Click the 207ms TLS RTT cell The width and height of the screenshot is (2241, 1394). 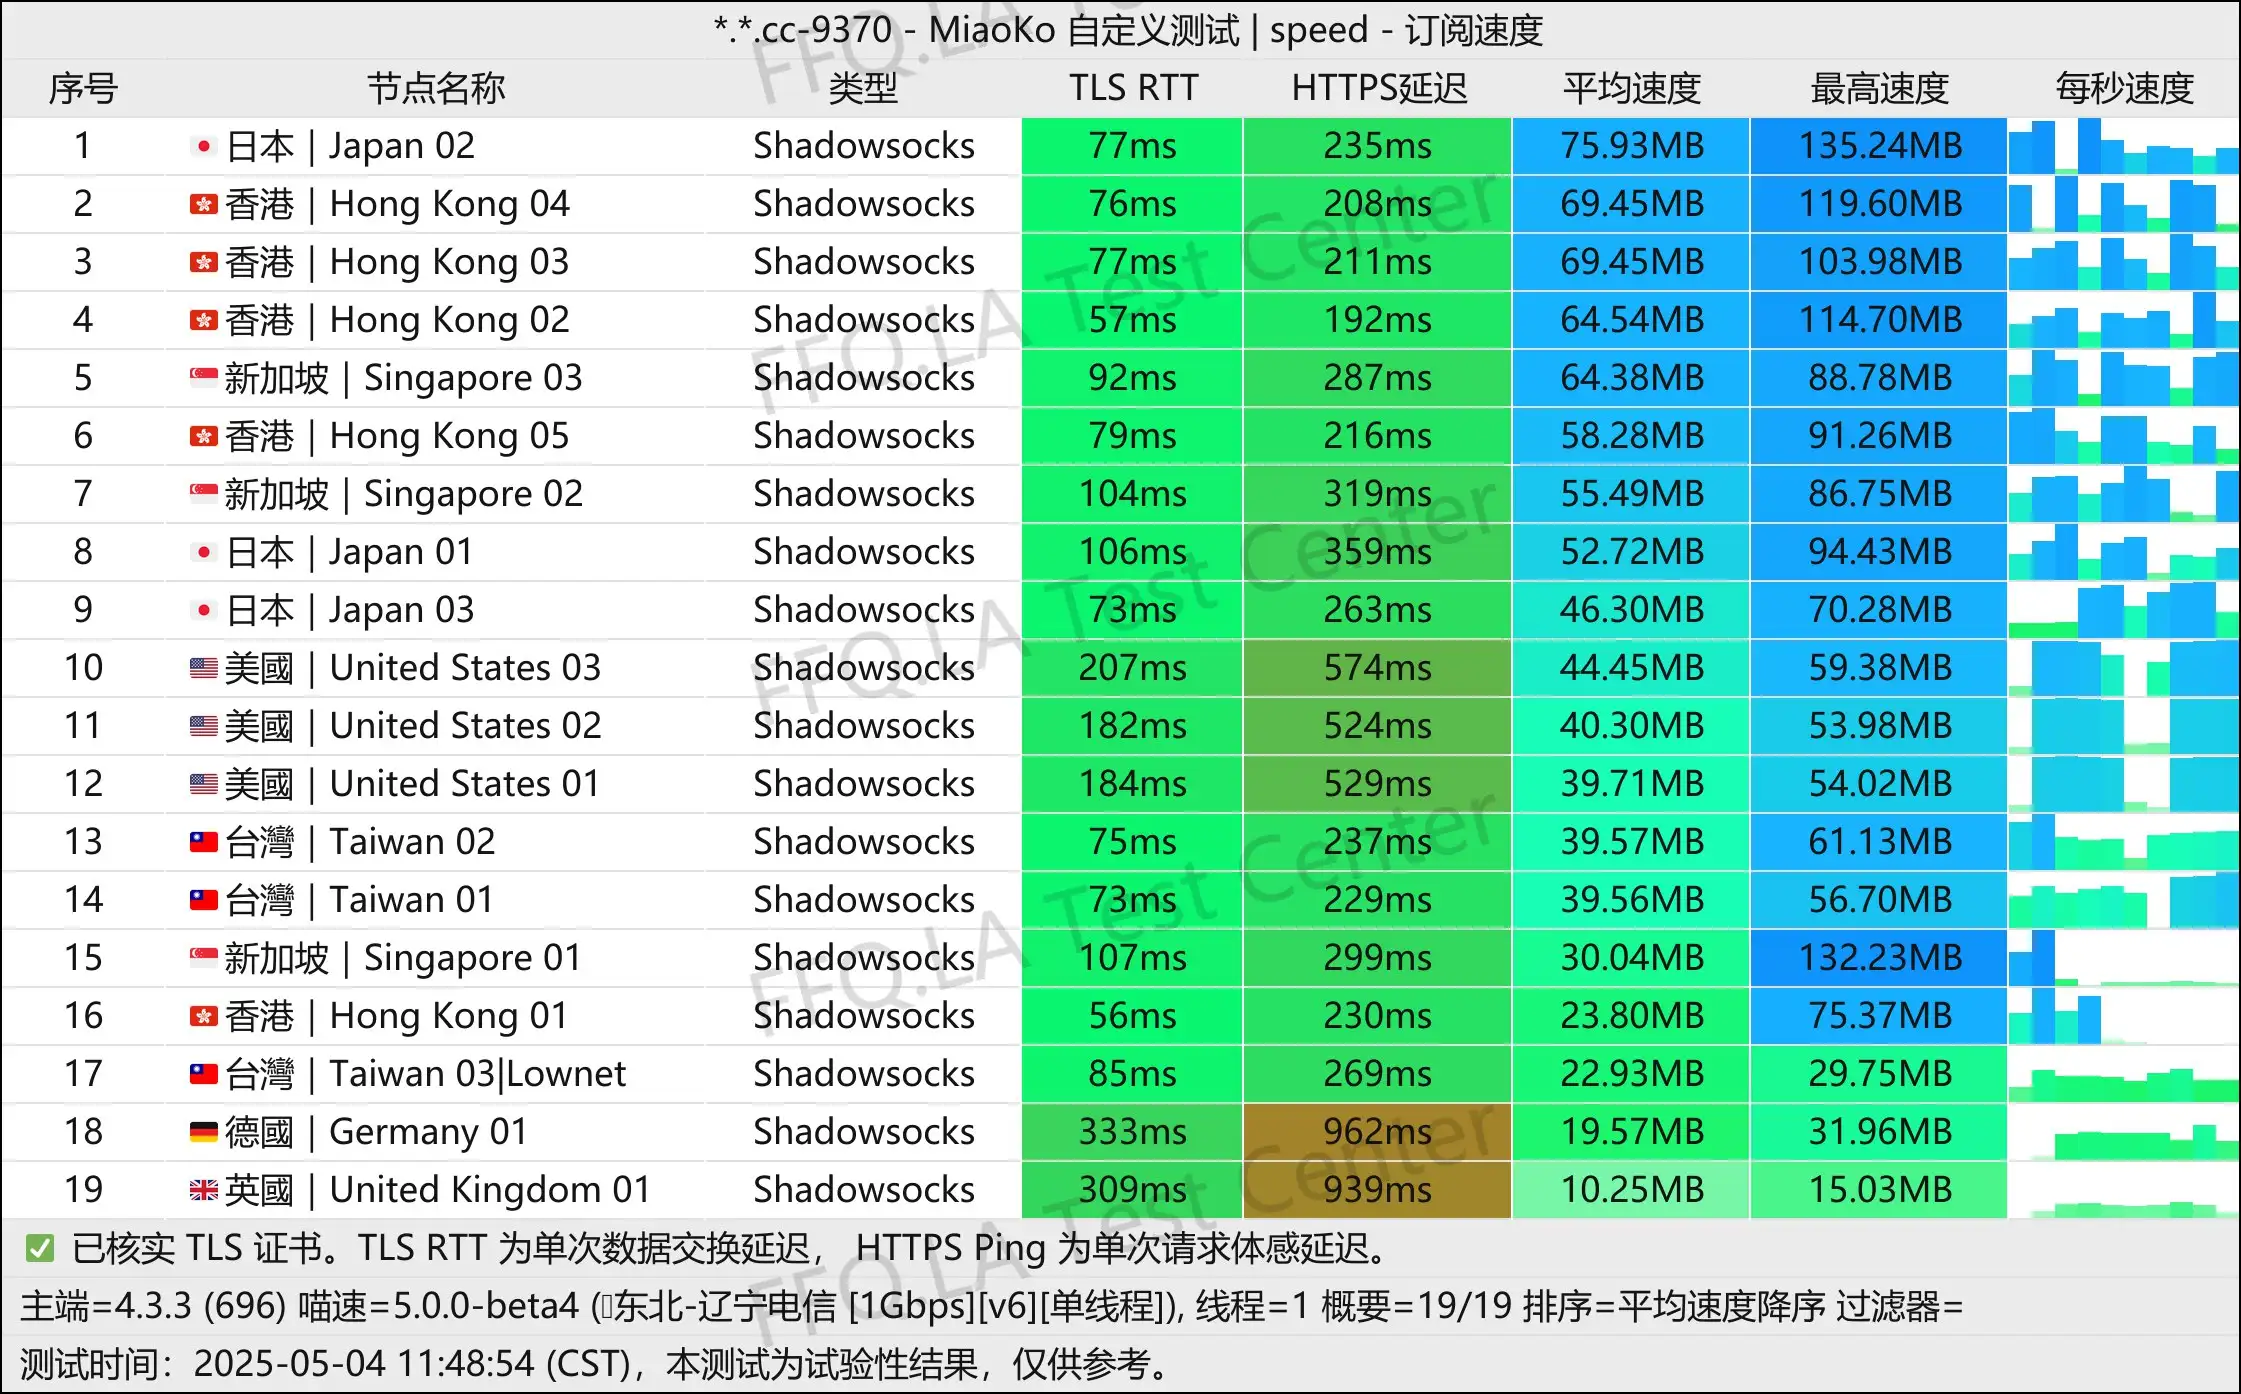coord(1132,668)
